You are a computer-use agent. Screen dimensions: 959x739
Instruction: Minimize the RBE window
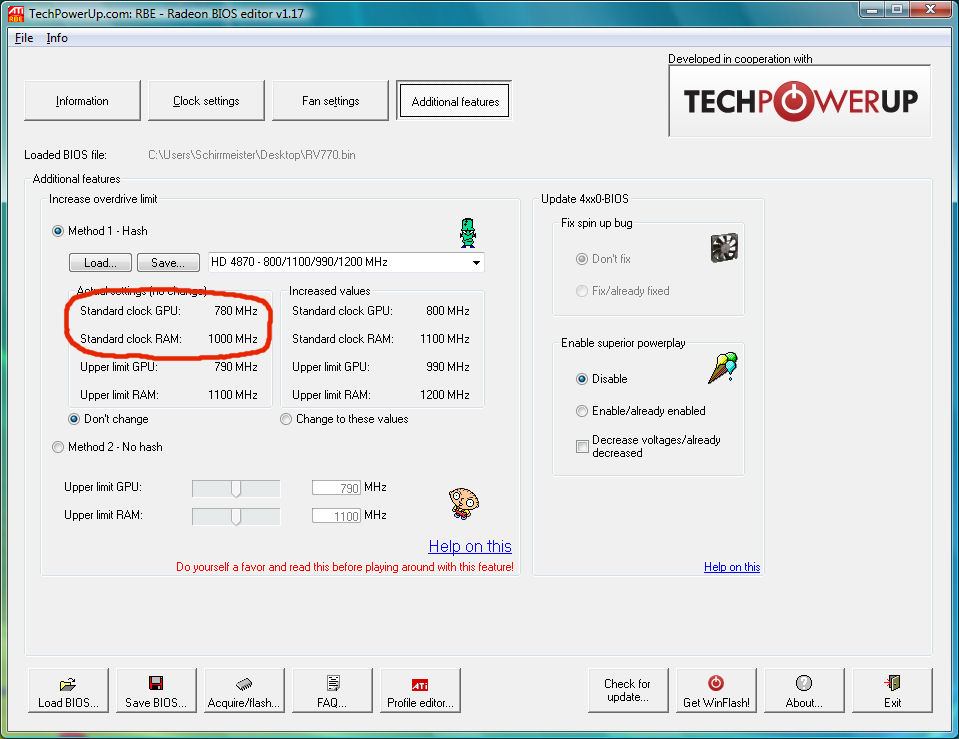(872, 10)
